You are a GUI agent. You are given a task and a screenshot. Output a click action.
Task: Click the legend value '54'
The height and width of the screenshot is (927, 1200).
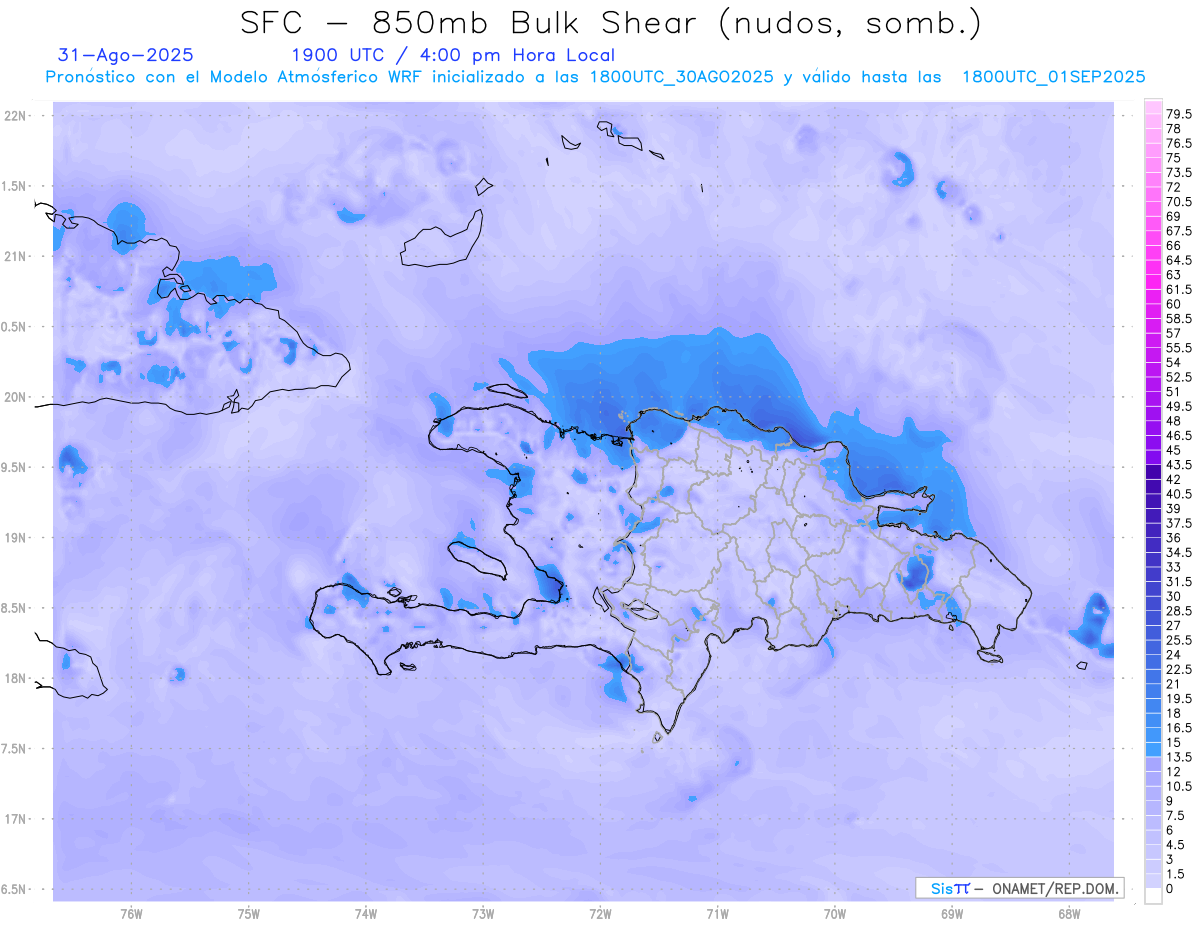(1173, 363)
